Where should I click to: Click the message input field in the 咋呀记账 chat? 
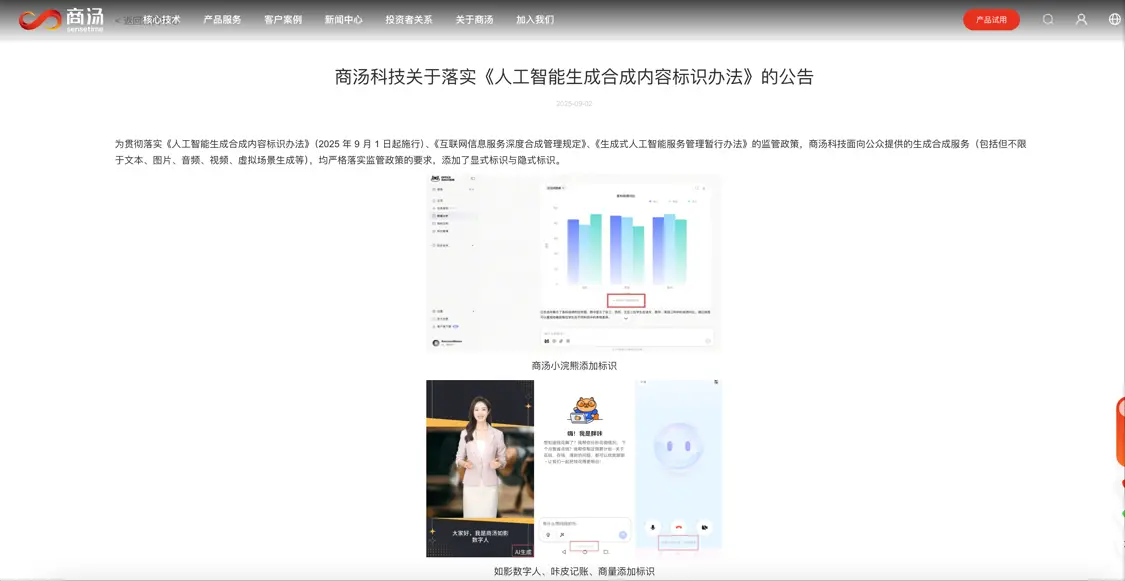(580, 523)
